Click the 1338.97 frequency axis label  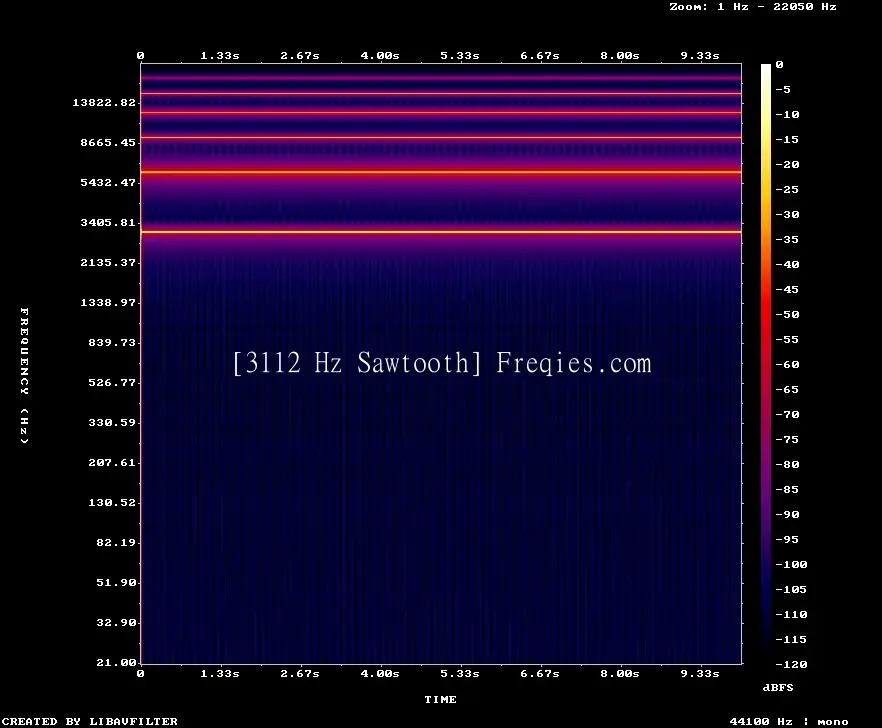pos(108,302)
